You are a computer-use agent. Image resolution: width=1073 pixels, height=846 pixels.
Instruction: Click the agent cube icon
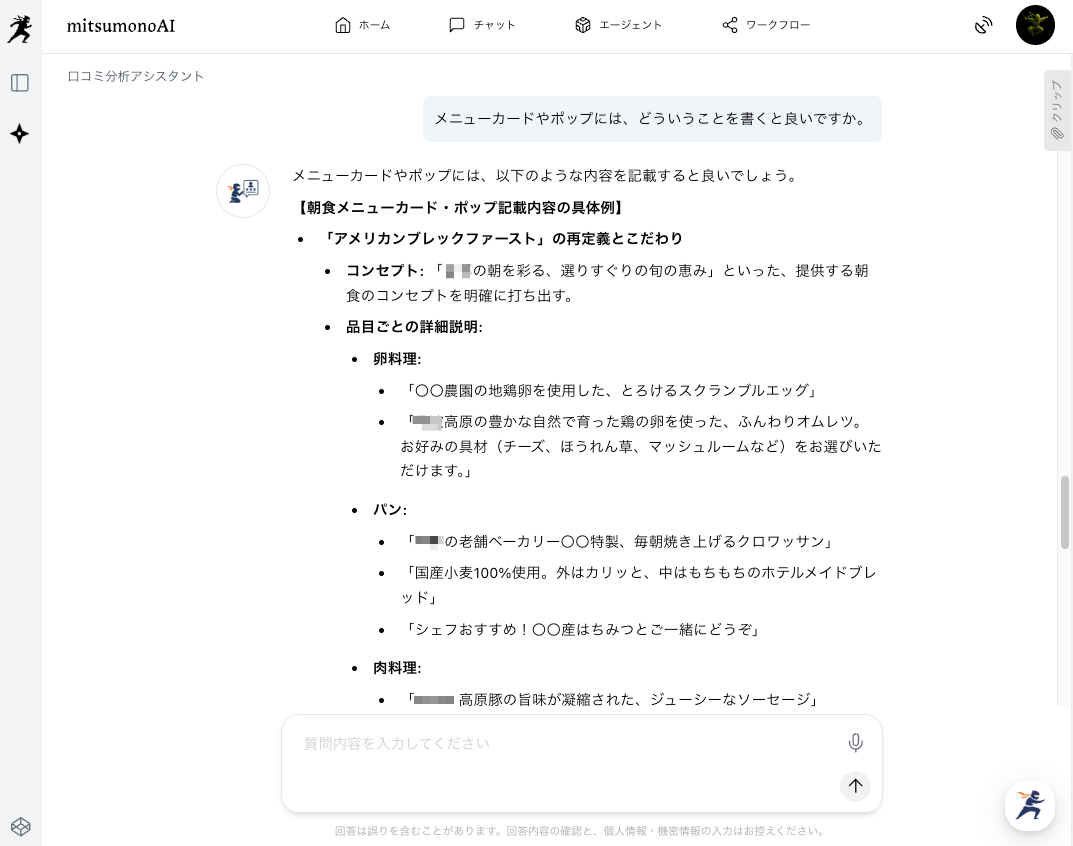(582, 25)
